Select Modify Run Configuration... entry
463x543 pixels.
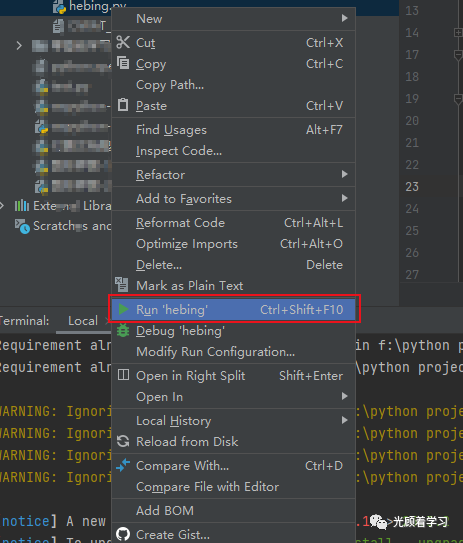pos(234,352)
